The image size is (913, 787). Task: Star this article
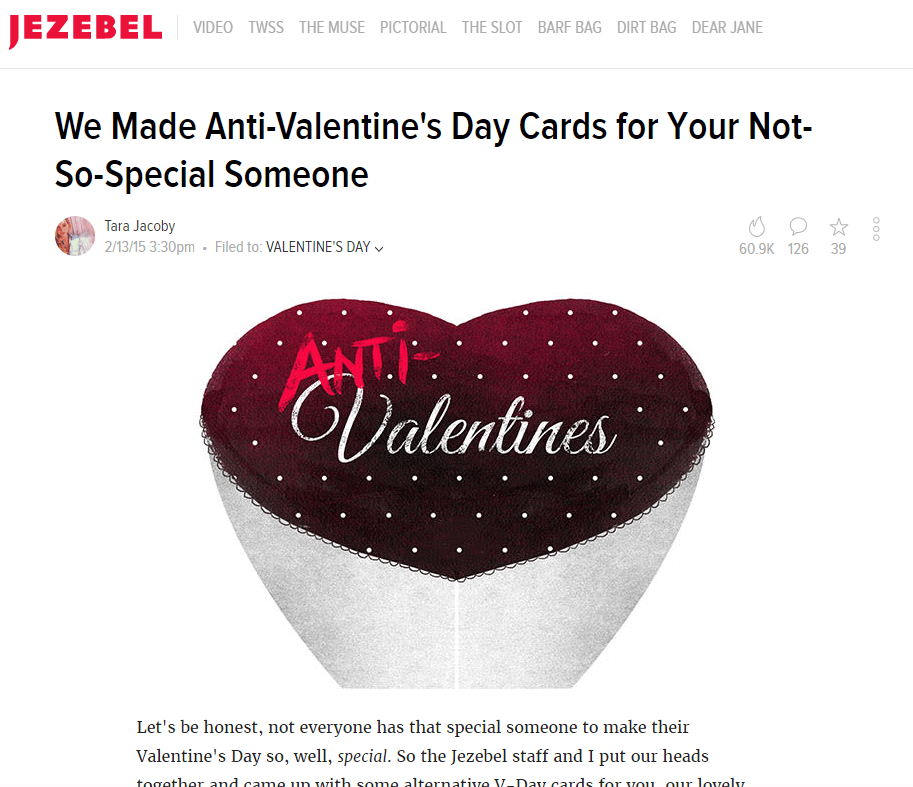(x=838, y=227)
